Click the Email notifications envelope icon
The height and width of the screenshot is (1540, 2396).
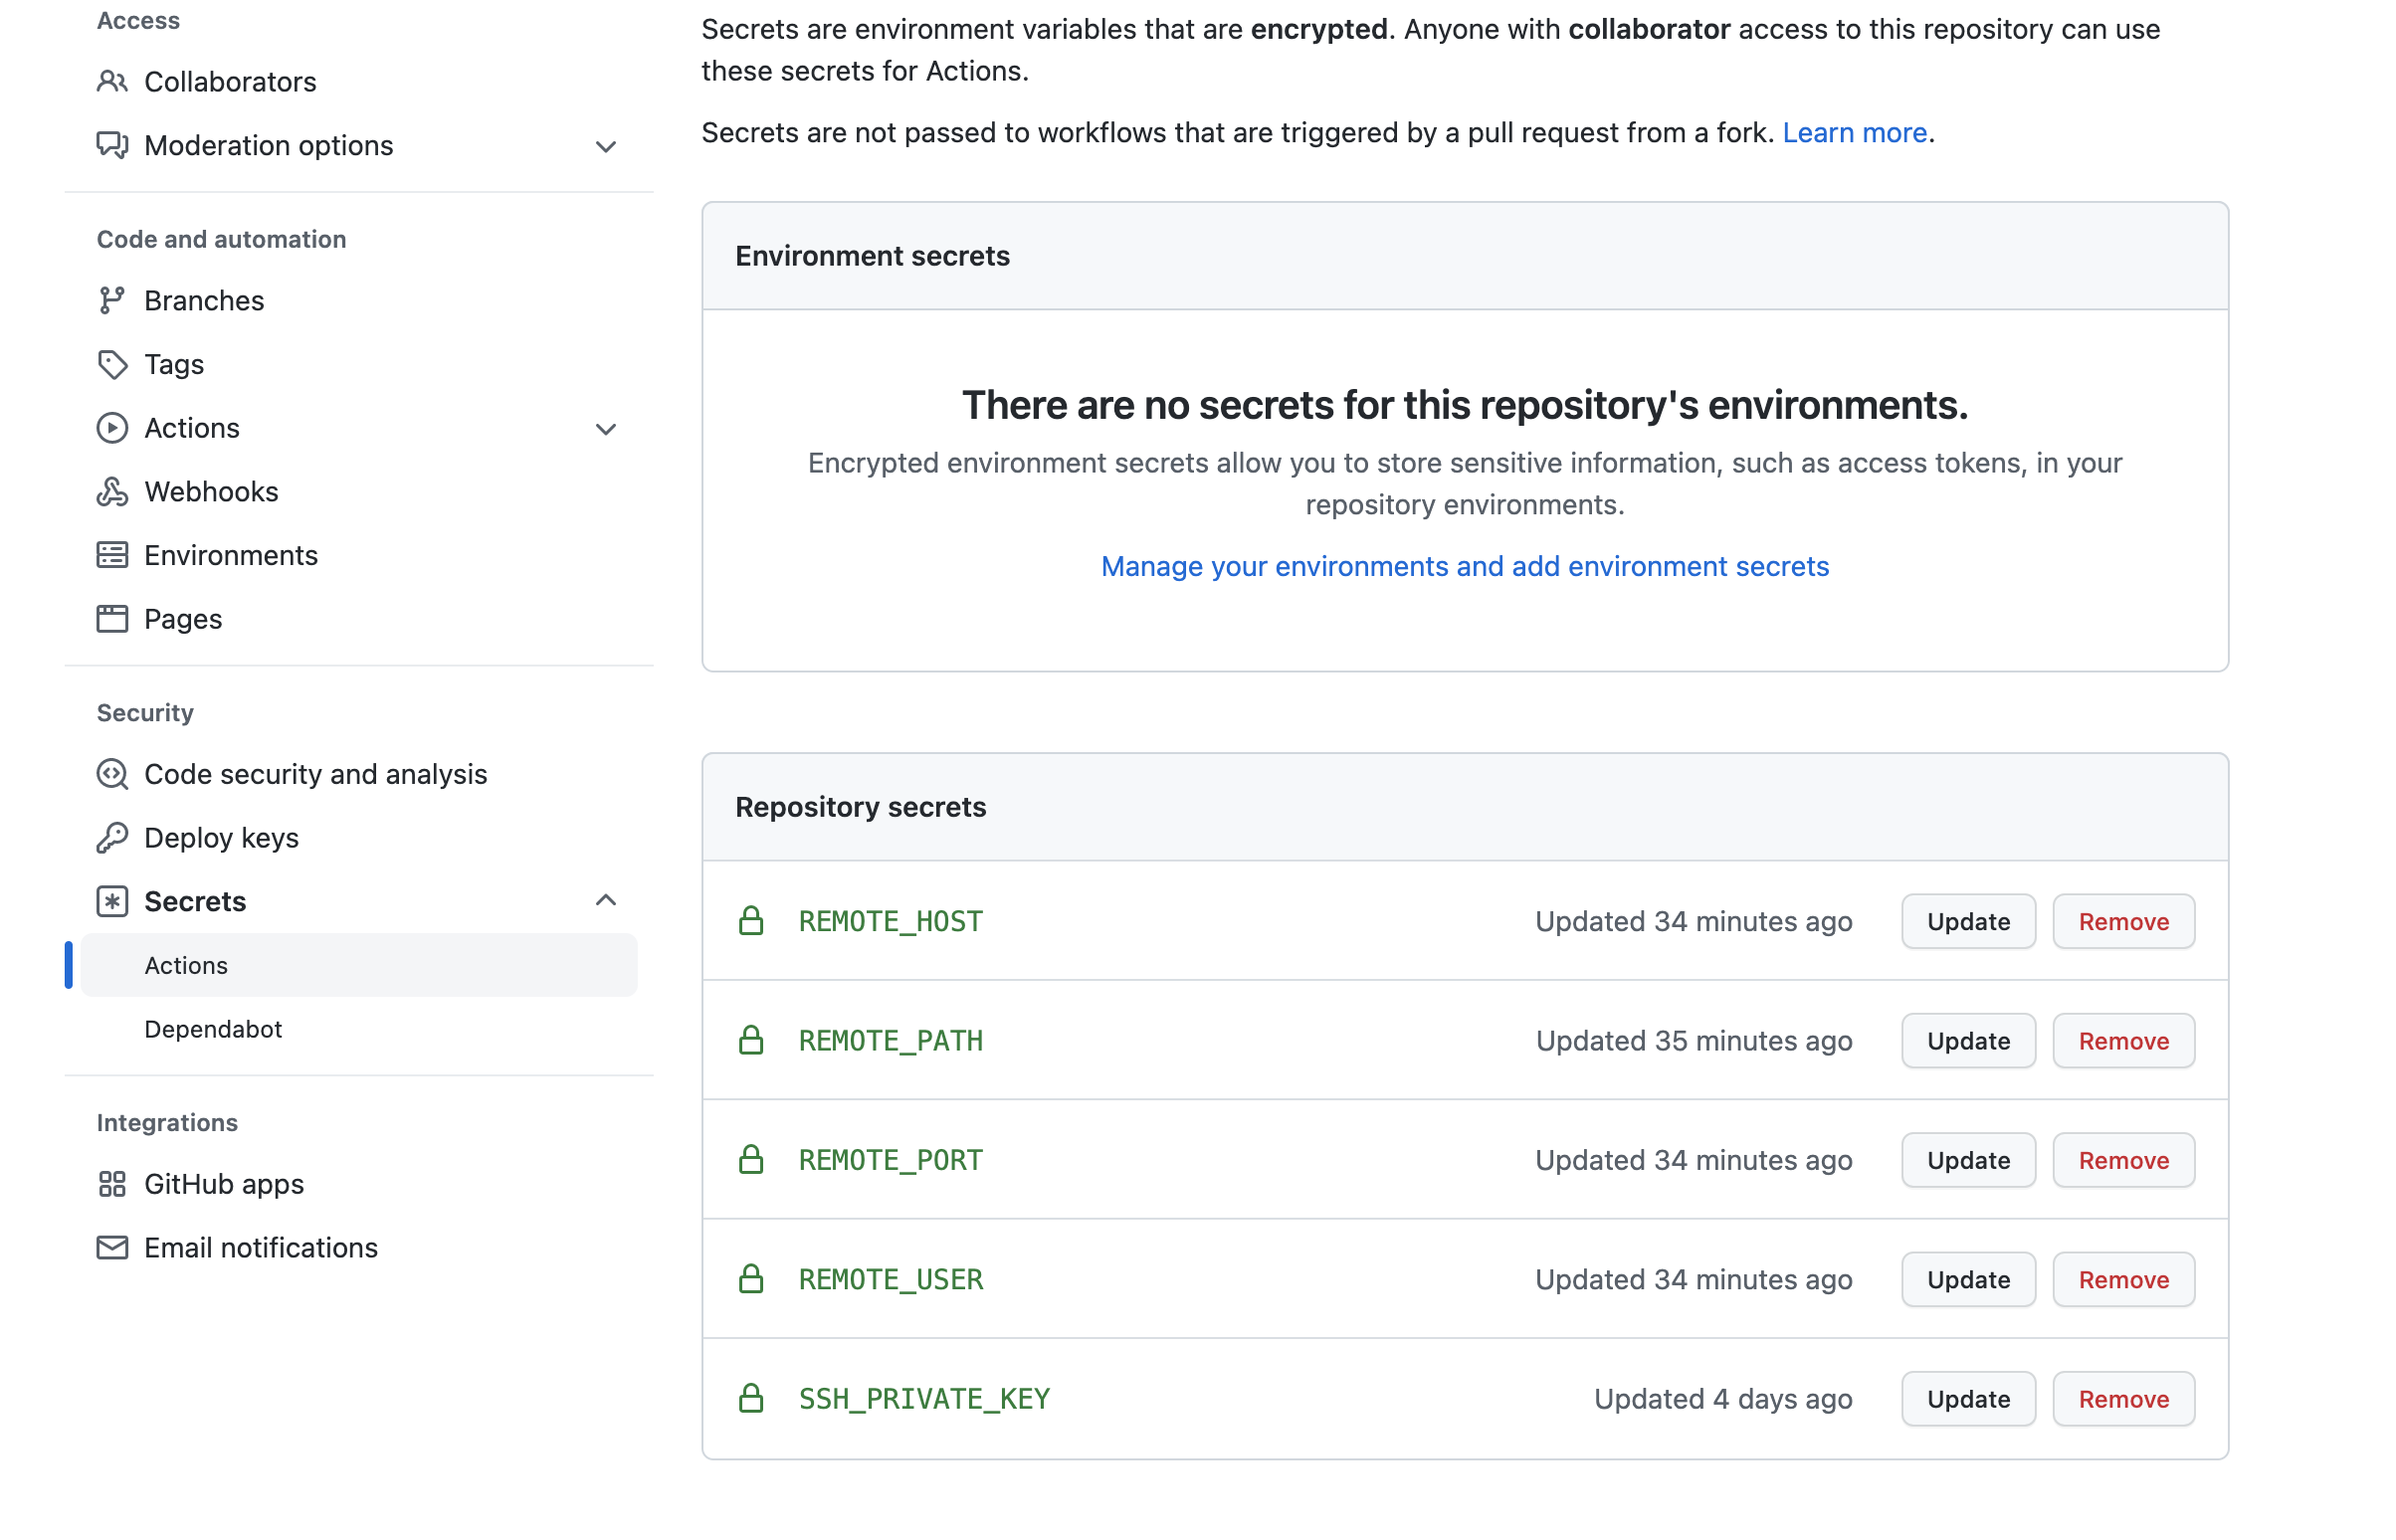pos(112,1248)
